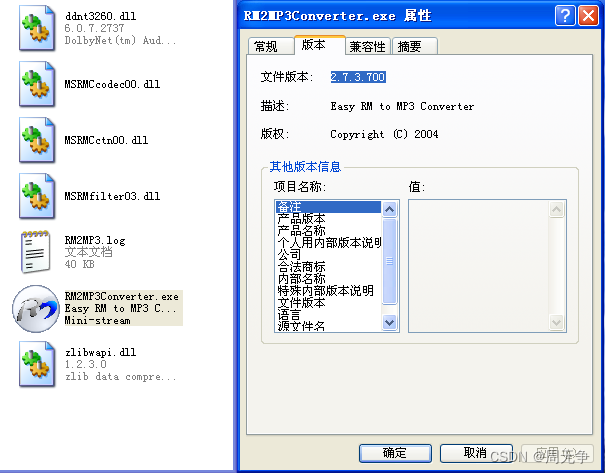This screenshot has height=473, width=605.
Task: Click the Copyright (C) 2004 text
Action: [x=384, y=134]
